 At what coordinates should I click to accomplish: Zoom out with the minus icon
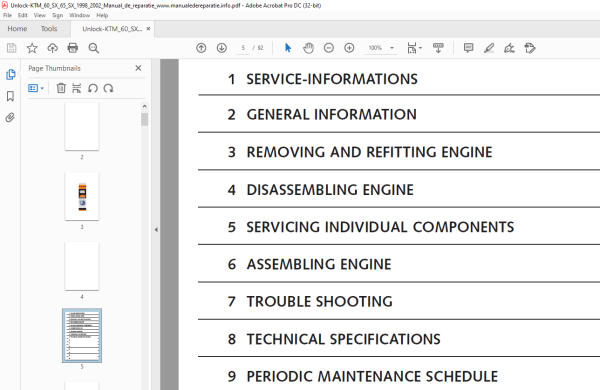click(x=329, y=48)
